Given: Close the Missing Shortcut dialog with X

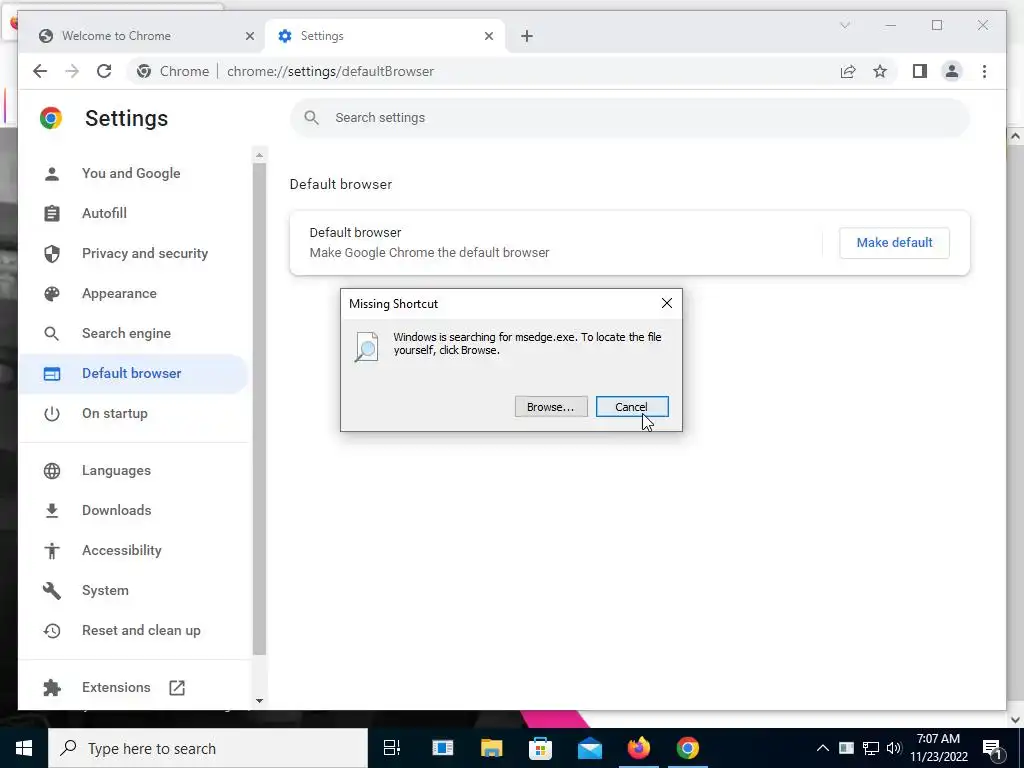Looking at the screenshot, I should coord(666,304).
